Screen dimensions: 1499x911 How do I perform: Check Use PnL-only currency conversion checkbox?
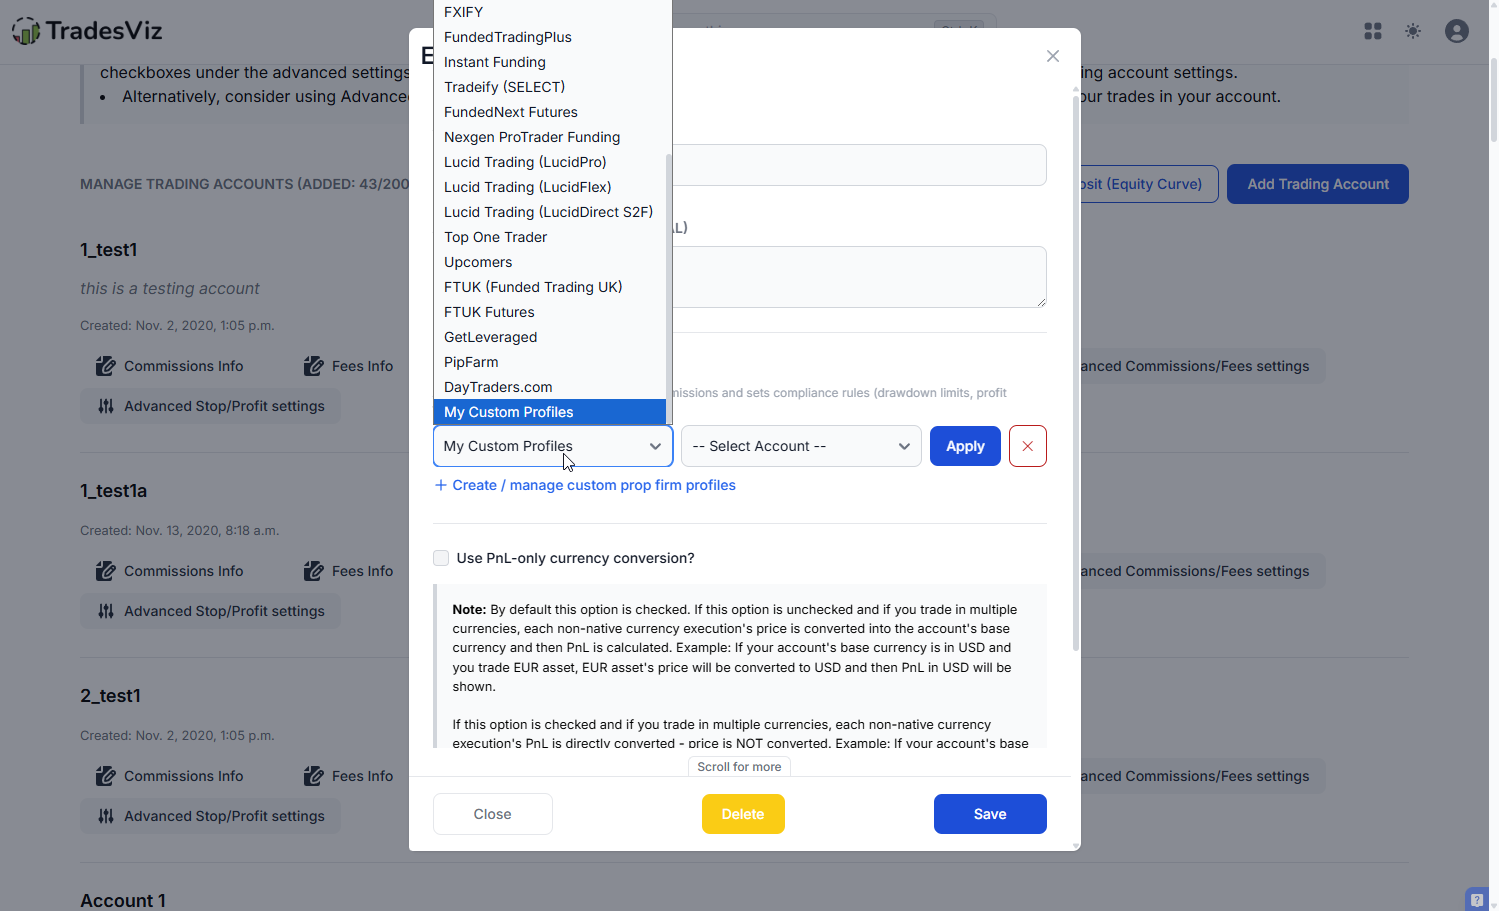tap(441, 558)
